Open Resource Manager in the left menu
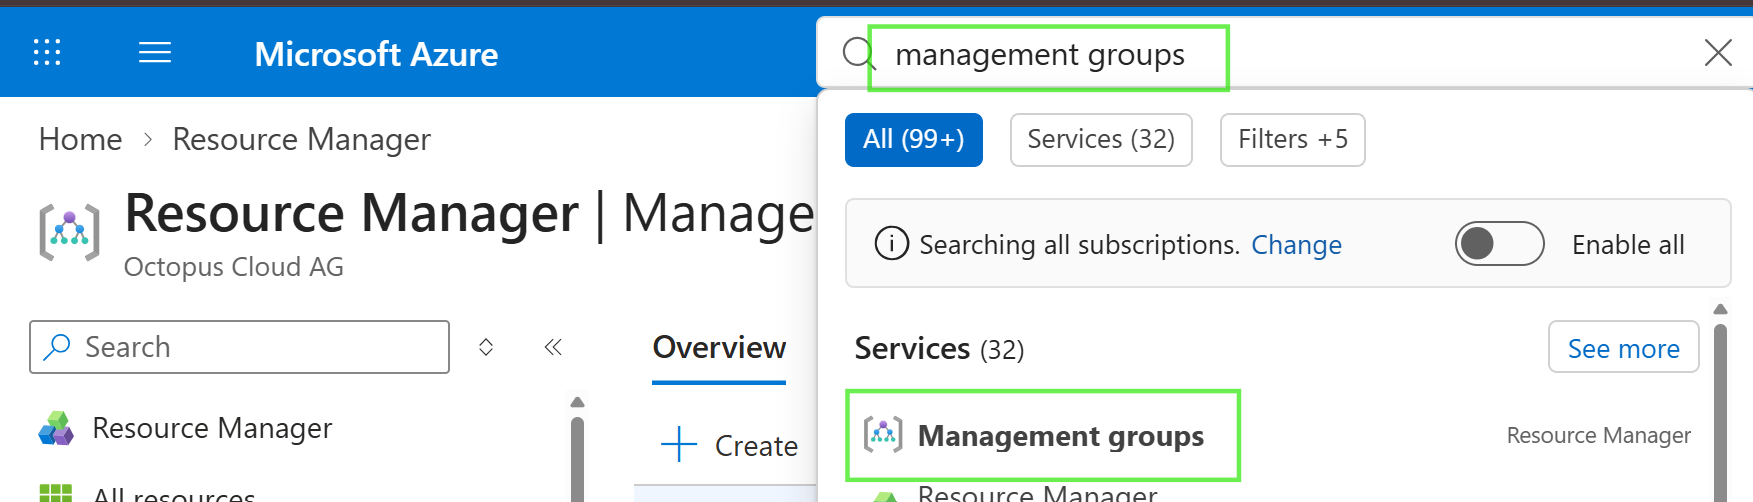Screen dimensions: 1753x502 [x=212, y=428]
